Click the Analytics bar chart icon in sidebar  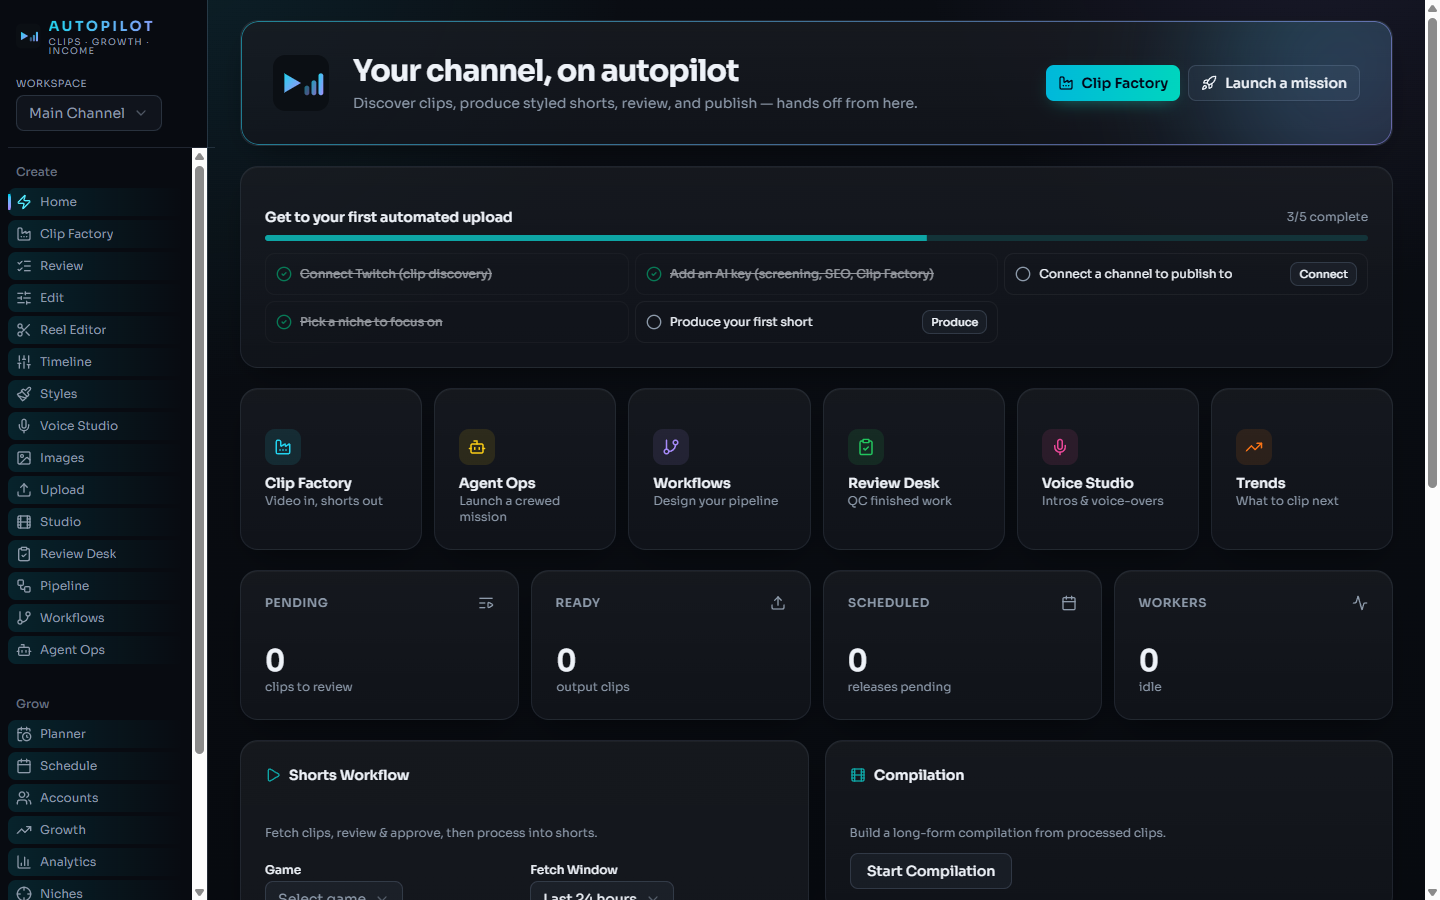coord(24,862)
